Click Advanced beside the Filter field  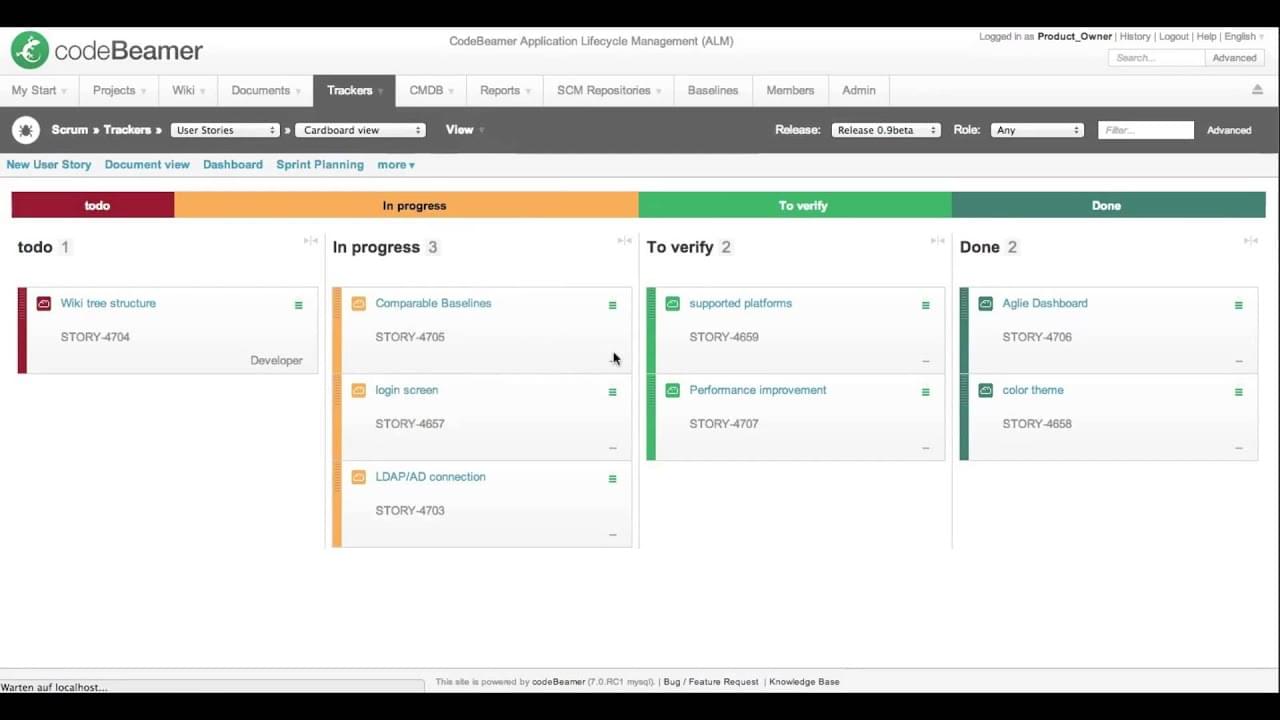tap(1229, 130)
